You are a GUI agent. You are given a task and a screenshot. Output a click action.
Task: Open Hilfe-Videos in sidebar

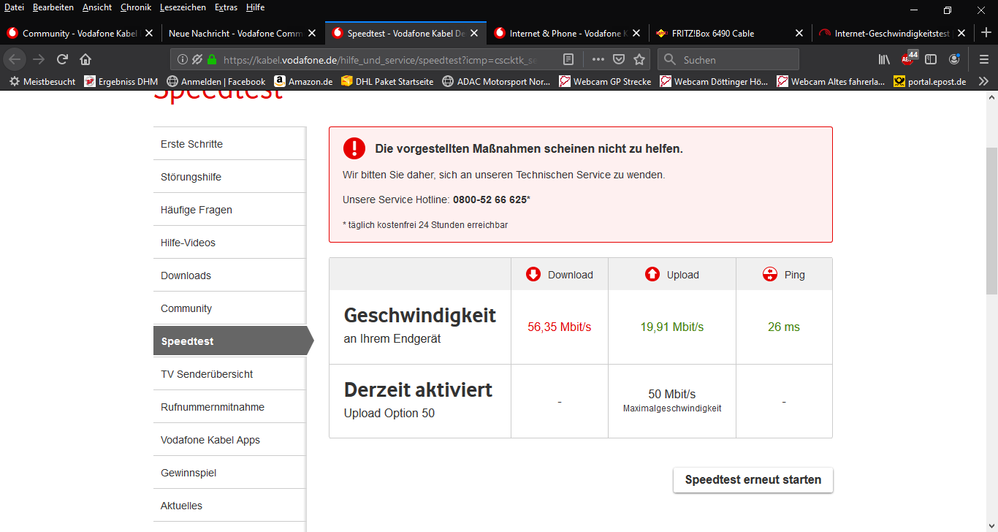pyautogui.click(x=229, y=242)
